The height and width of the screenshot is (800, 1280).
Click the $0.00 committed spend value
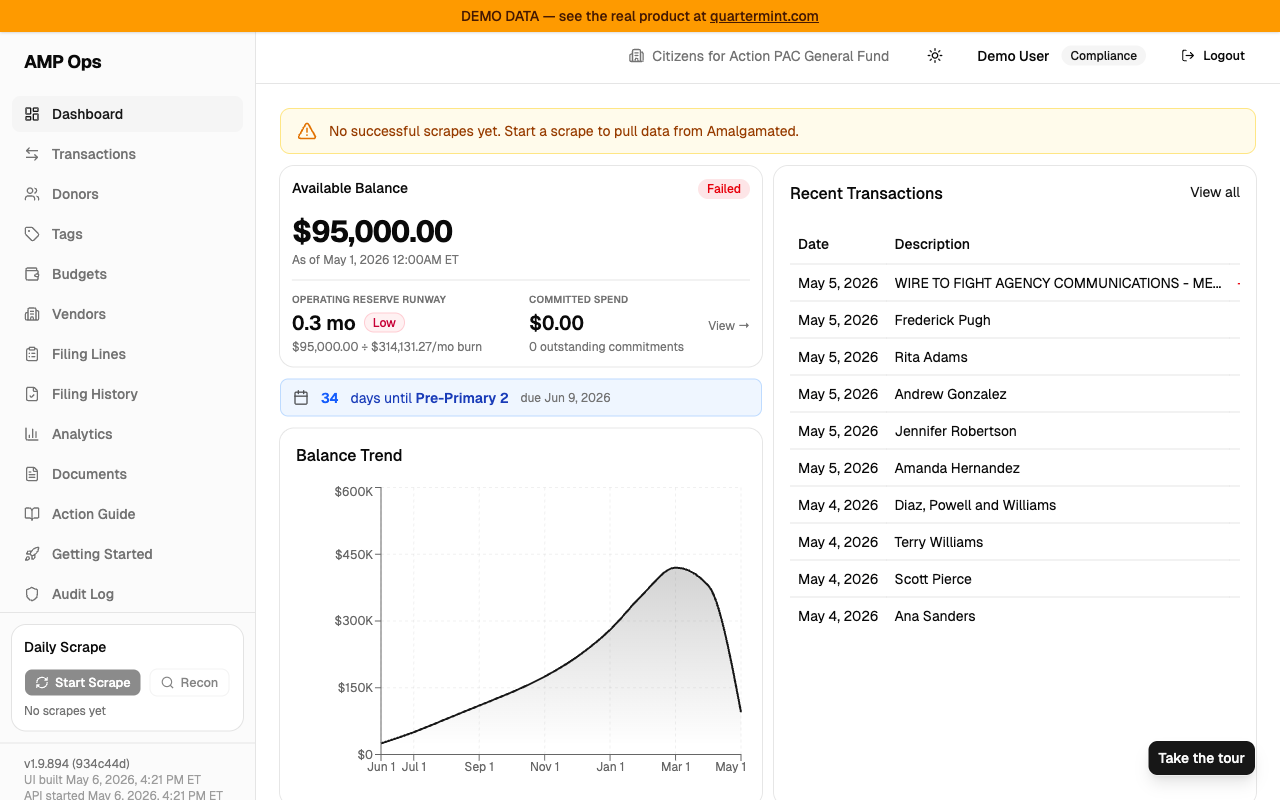pyautogui.click(x=556, y=323)
